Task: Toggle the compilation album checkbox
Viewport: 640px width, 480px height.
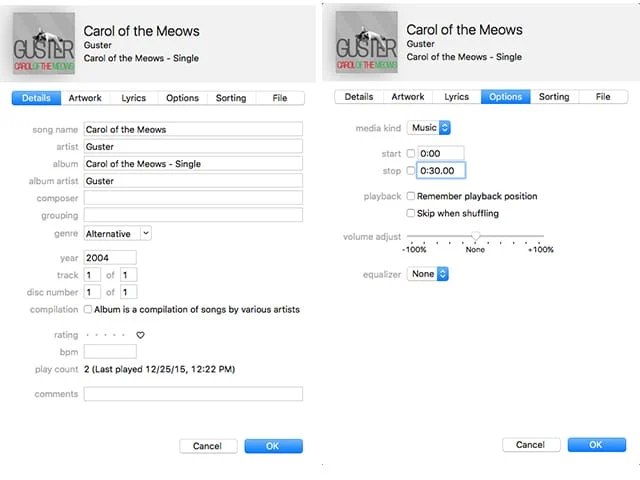Action: [88, 309]
